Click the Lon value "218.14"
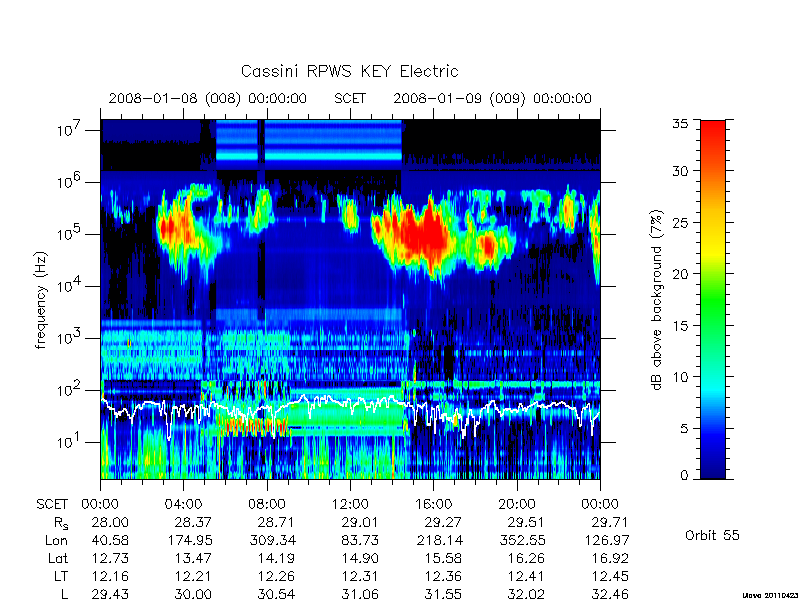 pyautogui.click(x=439, y=540)
